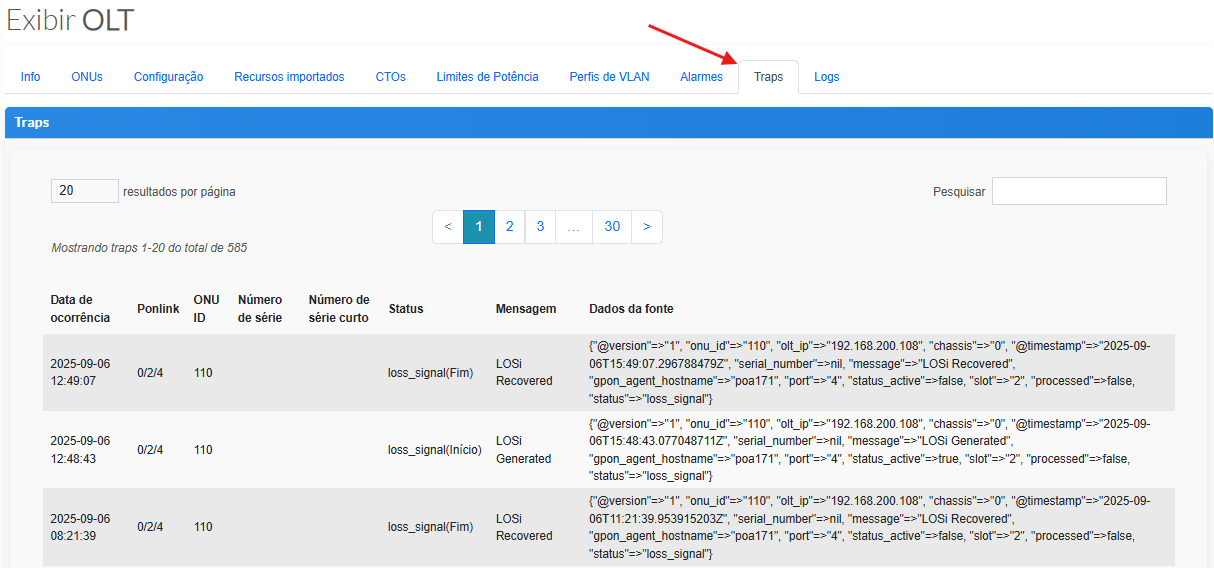
Task: Switch to Perfis de VLAN tab
Action: pyautogui.click(x=609, y=77)
